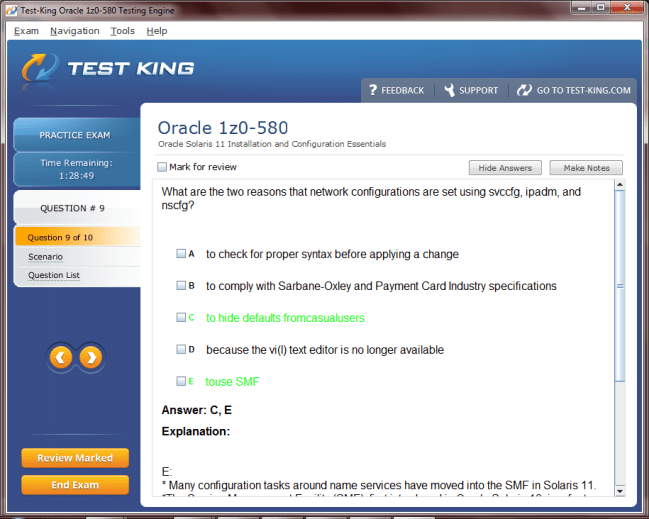The image size is (649, 519).
Task: Tick answer option B checkbox
Action: tap(181, 286)
